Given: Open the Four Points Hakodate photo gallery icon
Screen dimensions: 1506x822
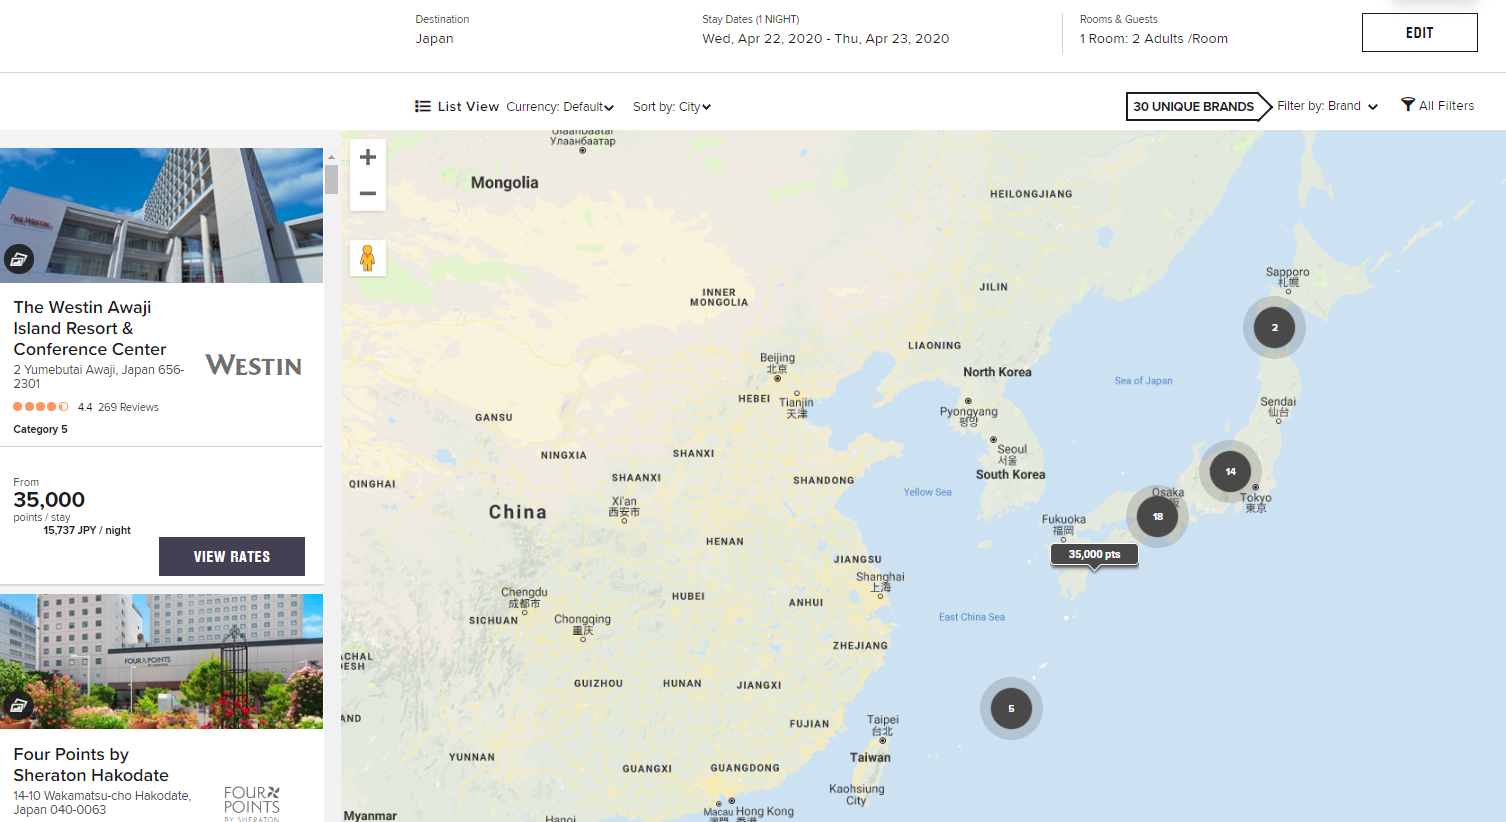Looking at the screenshot, I should pos(18,705).
